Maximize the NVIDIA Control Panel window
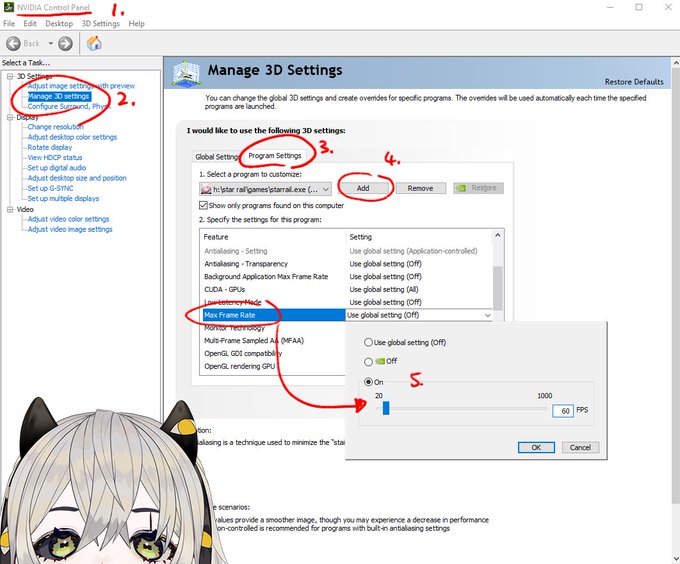The width and height of the screenshot is (680, 564). [x=639, y=7]
